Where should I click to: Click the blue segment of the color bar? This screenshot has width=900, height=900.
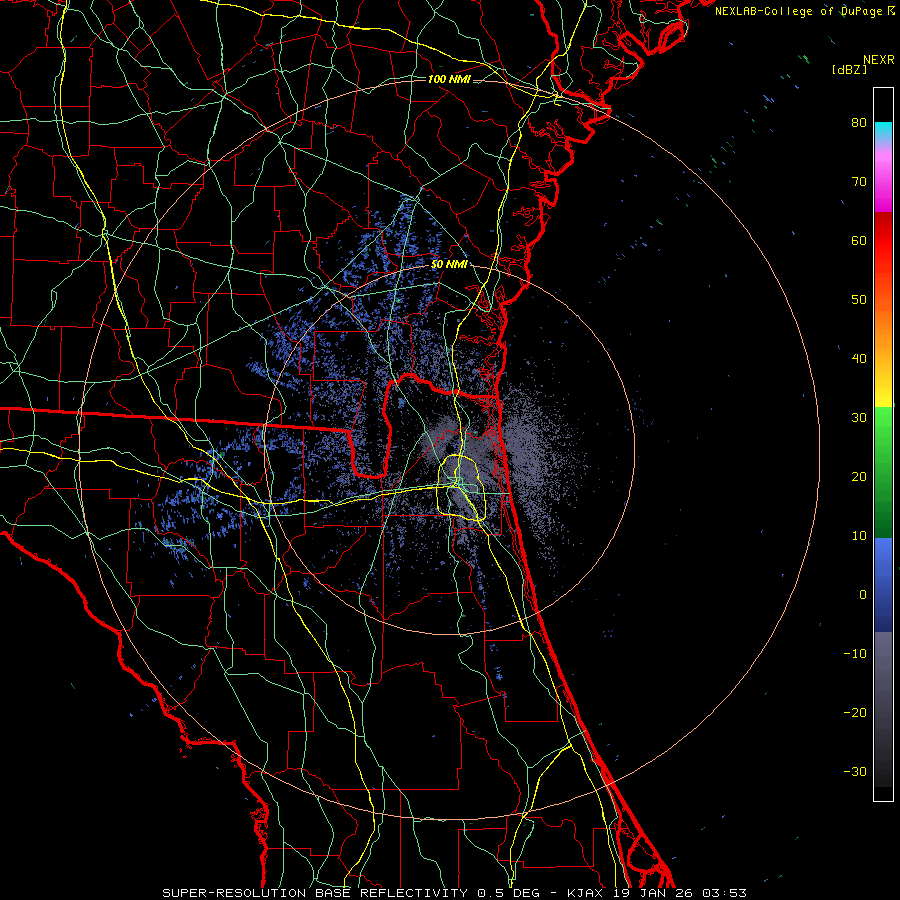pyautogui.click(x=883, y=585)
